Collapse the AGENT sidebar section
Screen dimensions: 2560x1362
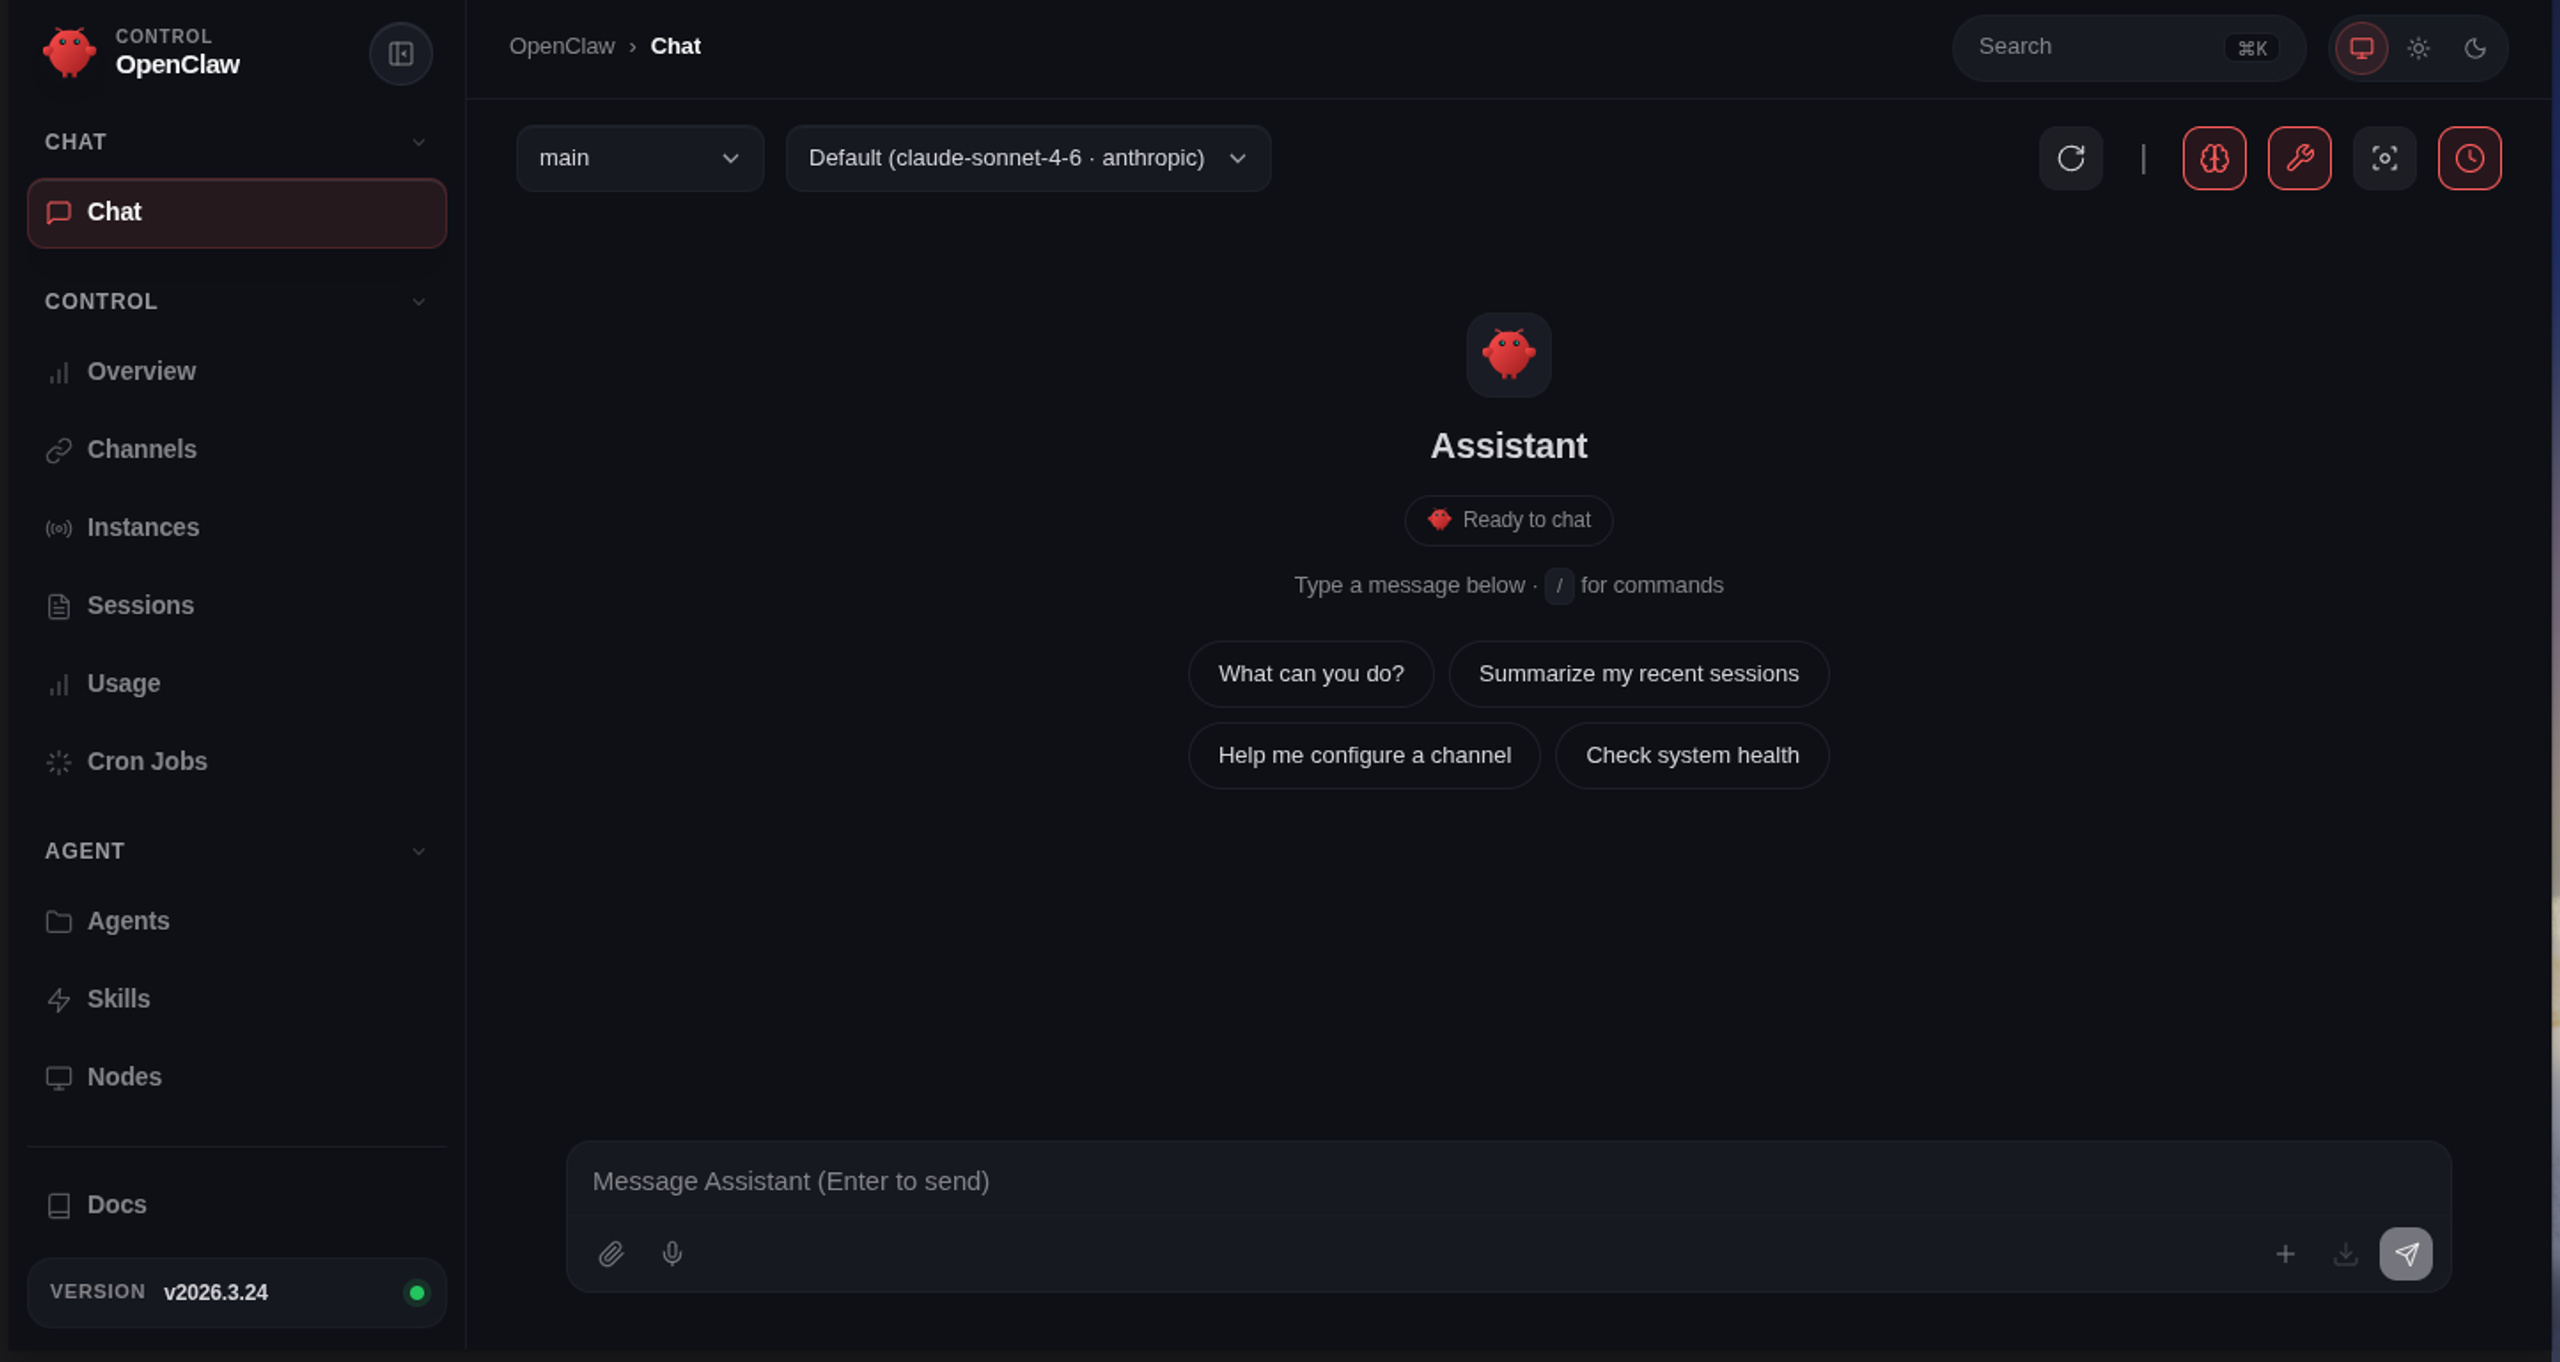tap(236, 851)
